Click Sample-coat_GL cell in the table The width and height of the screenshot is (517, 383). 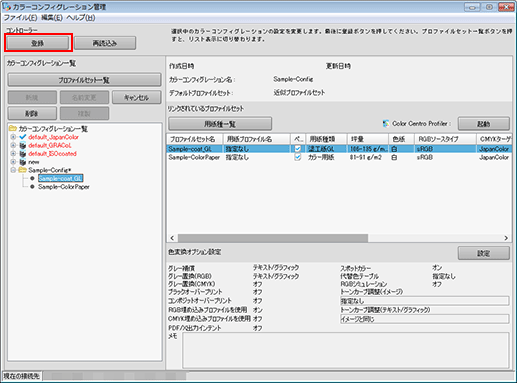tap(190, 149)
